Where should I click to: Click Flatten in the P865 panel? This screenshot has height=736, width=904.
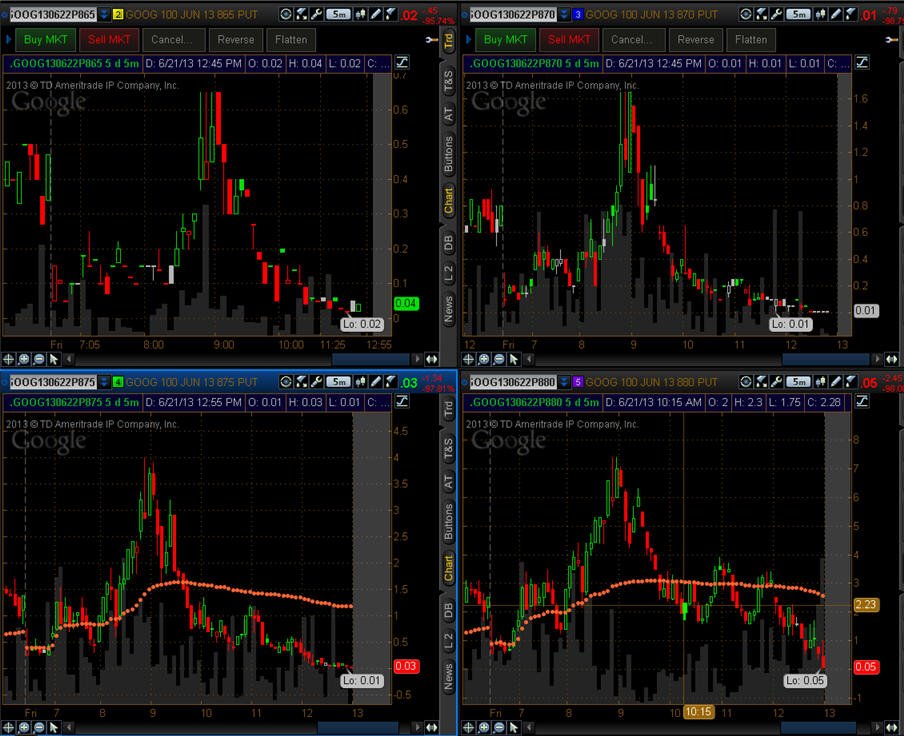pyautogui.click(x=291, y=40)
